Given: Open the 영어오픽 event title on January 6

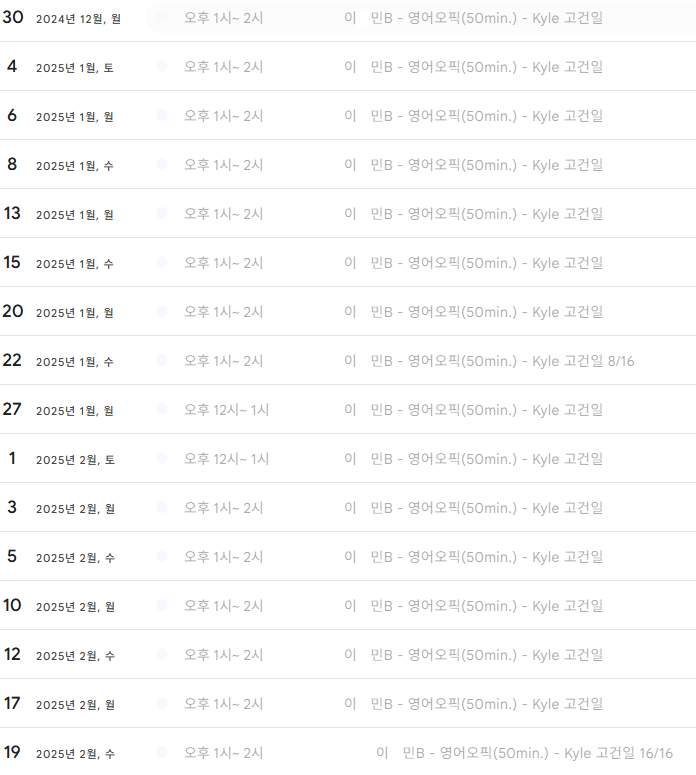Looking at the screenshot, I should [x=486, y=116].
